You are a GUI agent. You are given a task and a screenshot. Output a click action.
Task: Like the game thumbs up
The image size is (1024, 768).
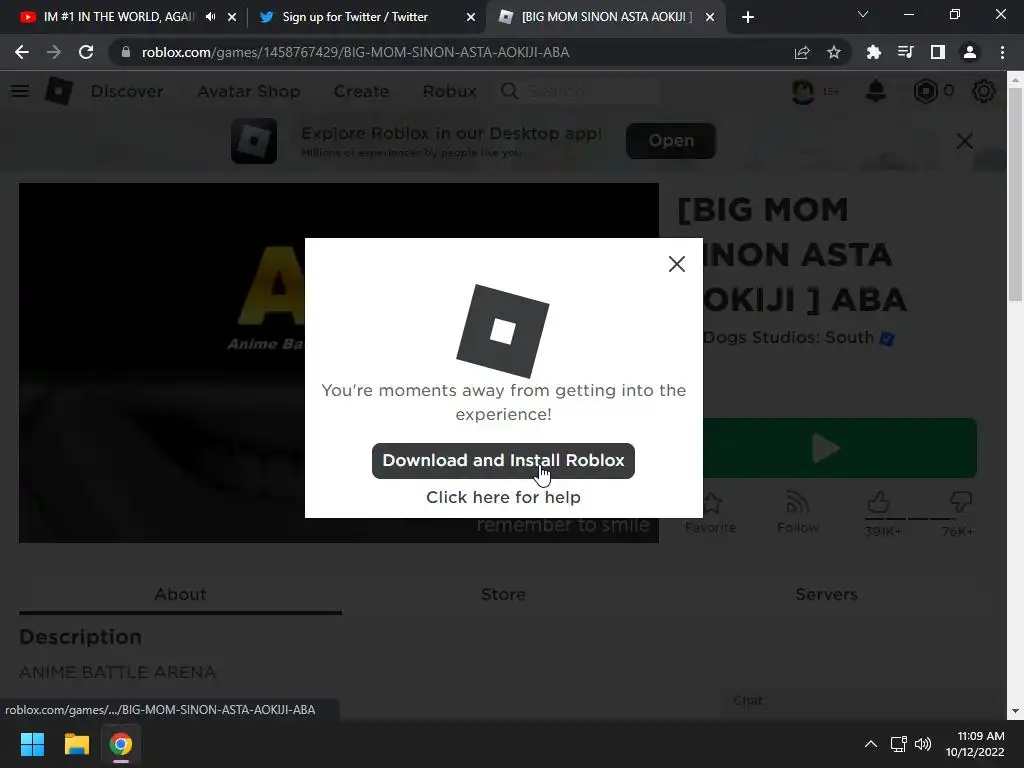pos(879,502)
